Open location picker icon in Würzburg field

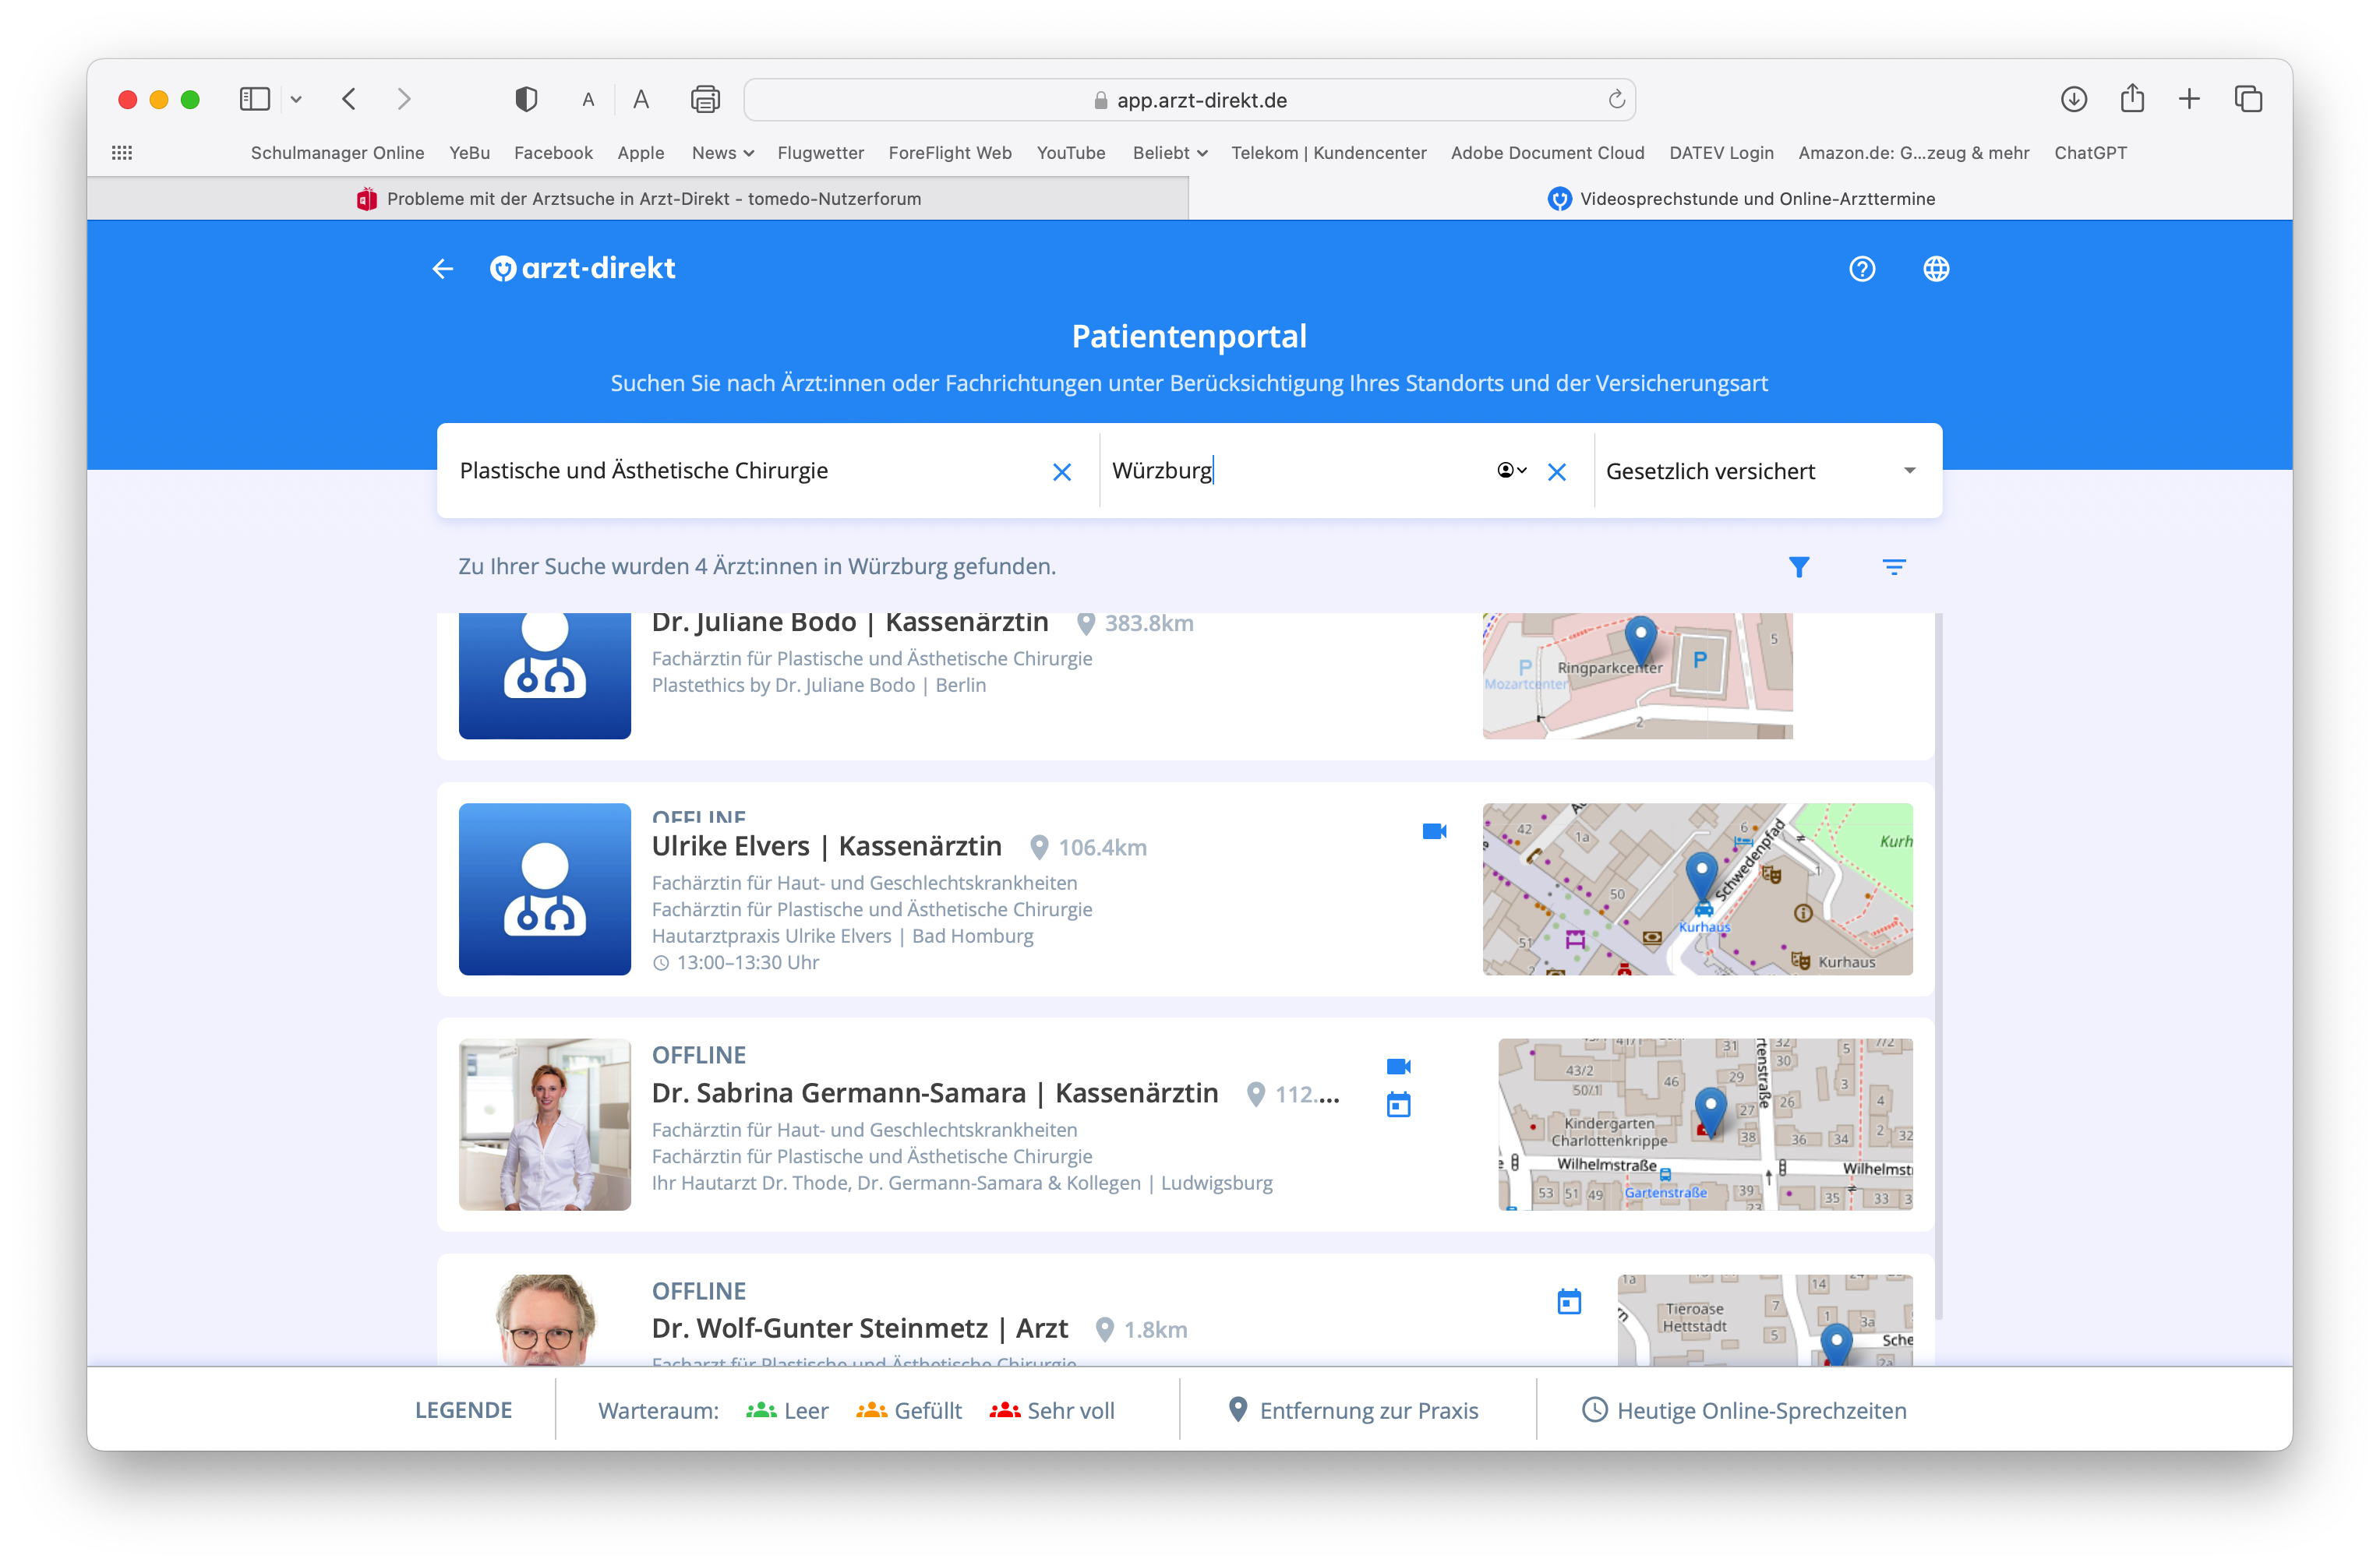point(1511,470)
